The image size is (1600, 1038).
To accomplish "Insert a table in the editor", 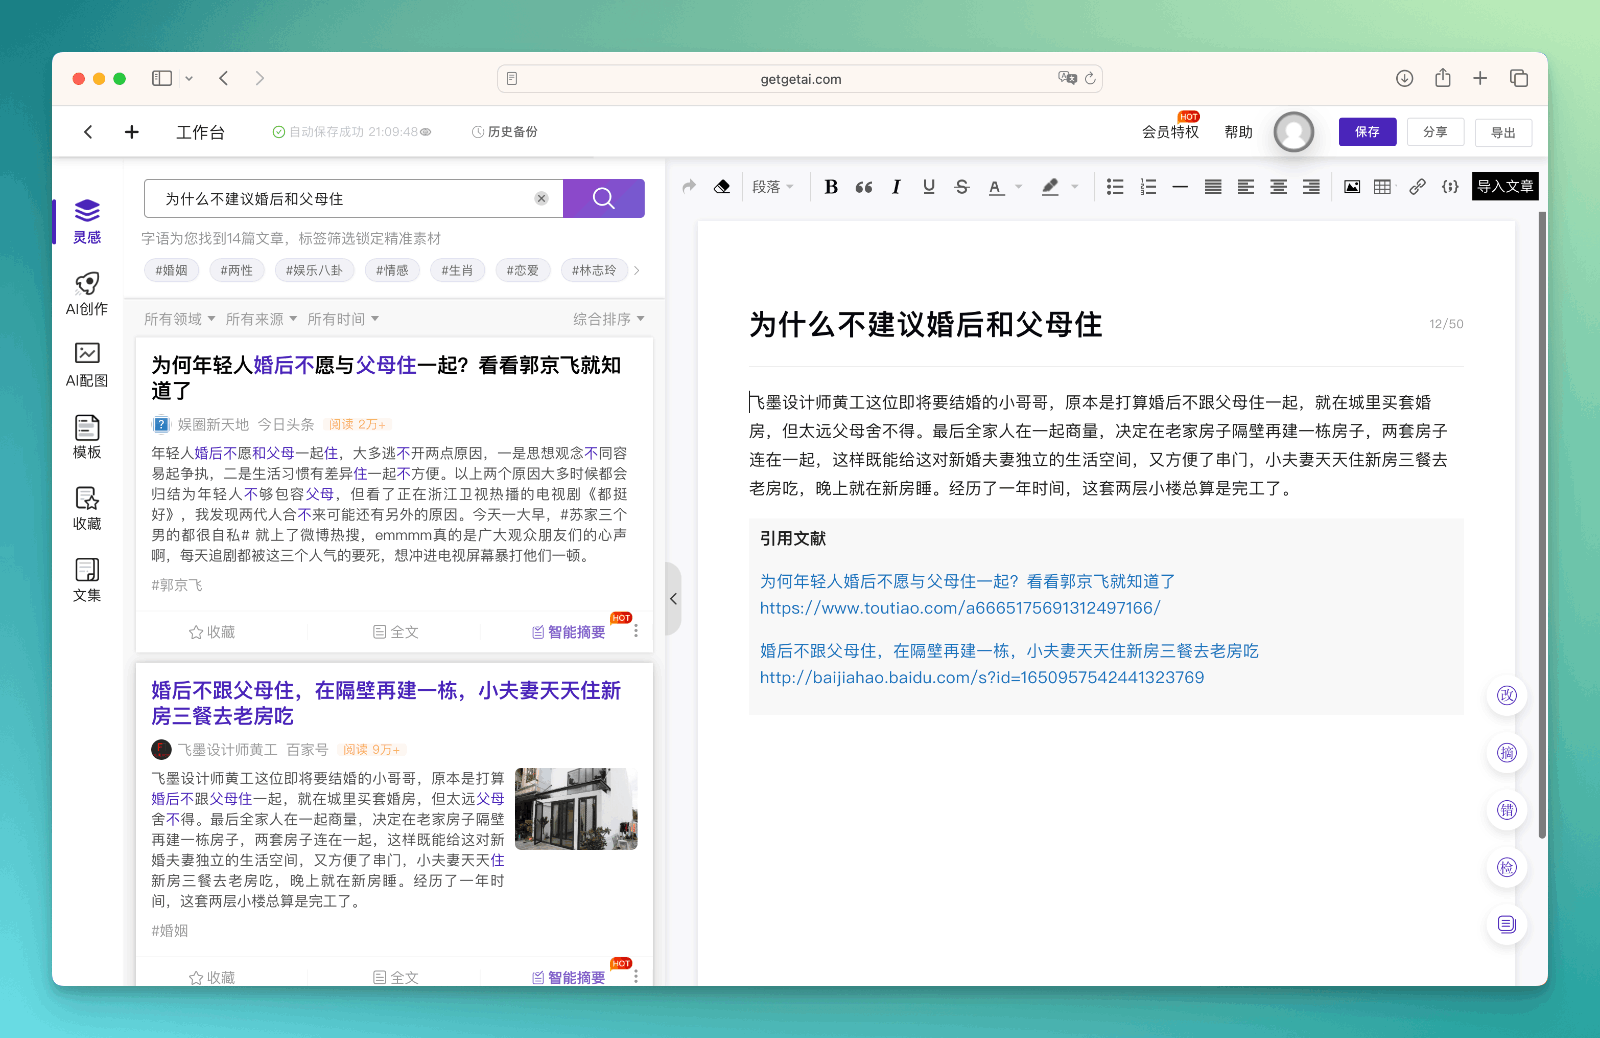I will pyautogui.click(x=1383, y=187).
